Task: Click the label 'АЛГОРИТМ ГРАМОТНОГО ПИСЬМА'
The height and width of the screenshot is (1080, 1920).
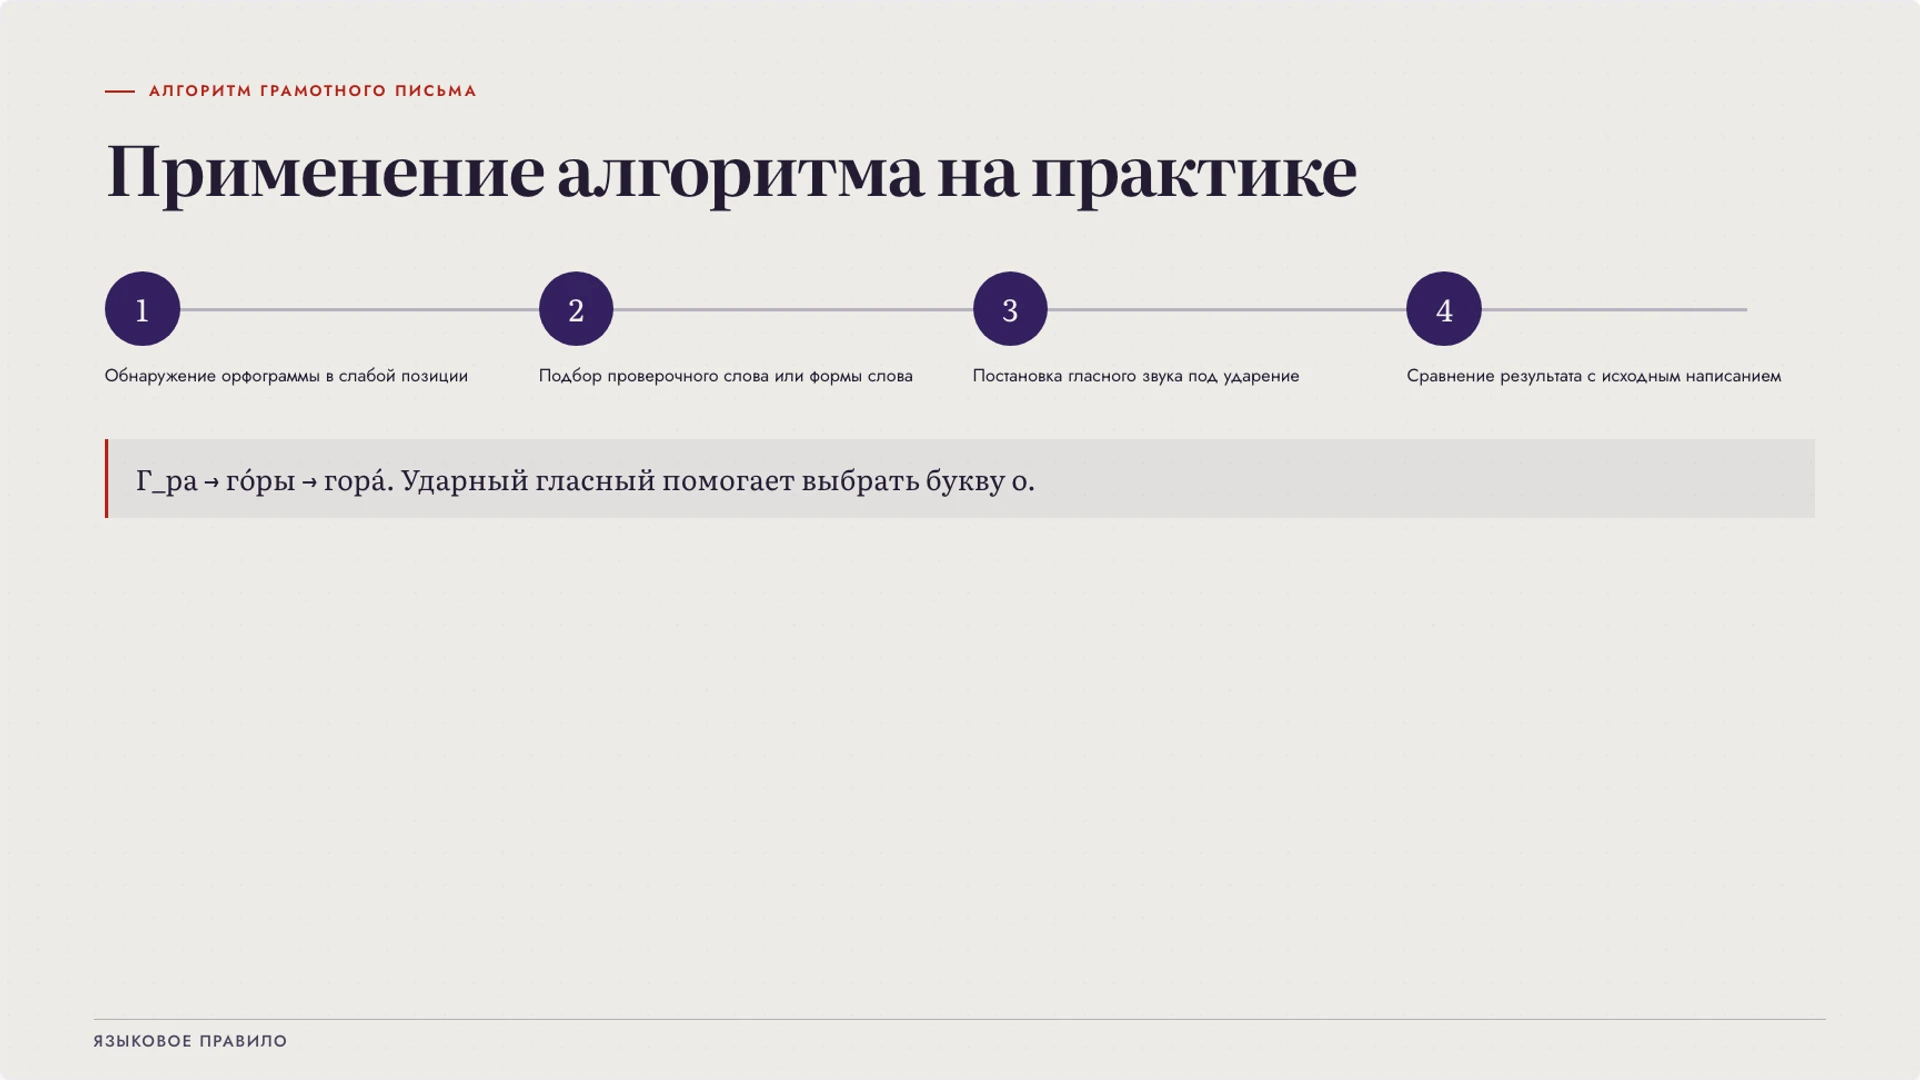Action: click(x=313, y=91)
